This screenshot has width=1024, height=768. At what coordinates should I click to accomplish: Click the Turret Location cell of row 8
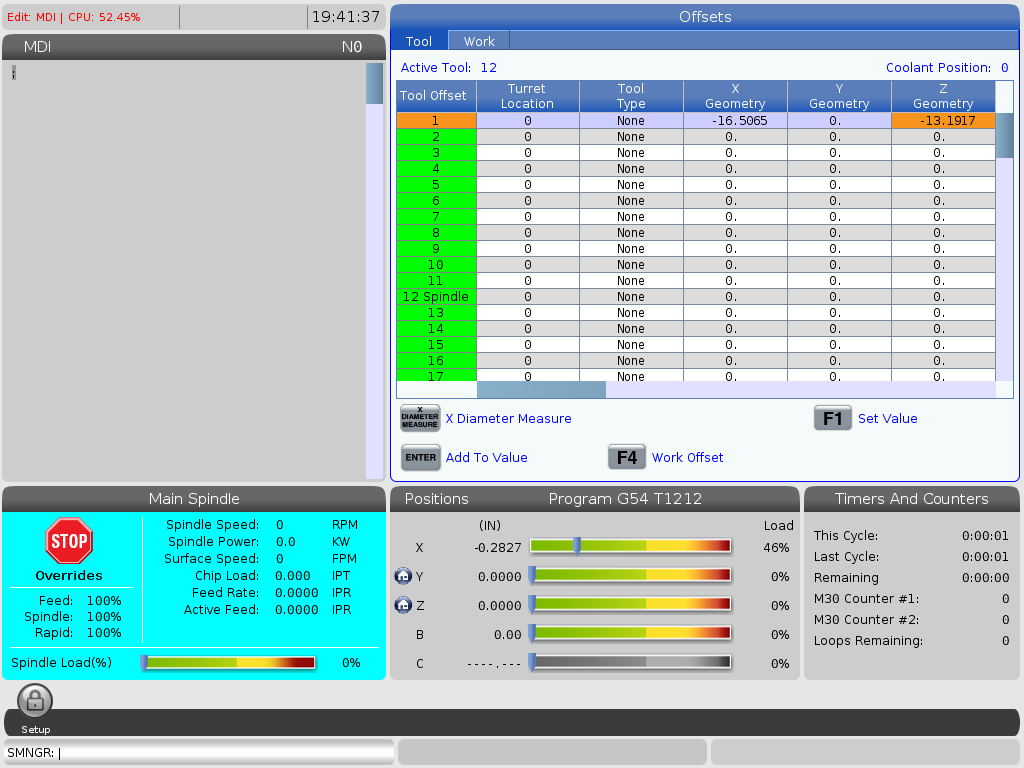527,232
